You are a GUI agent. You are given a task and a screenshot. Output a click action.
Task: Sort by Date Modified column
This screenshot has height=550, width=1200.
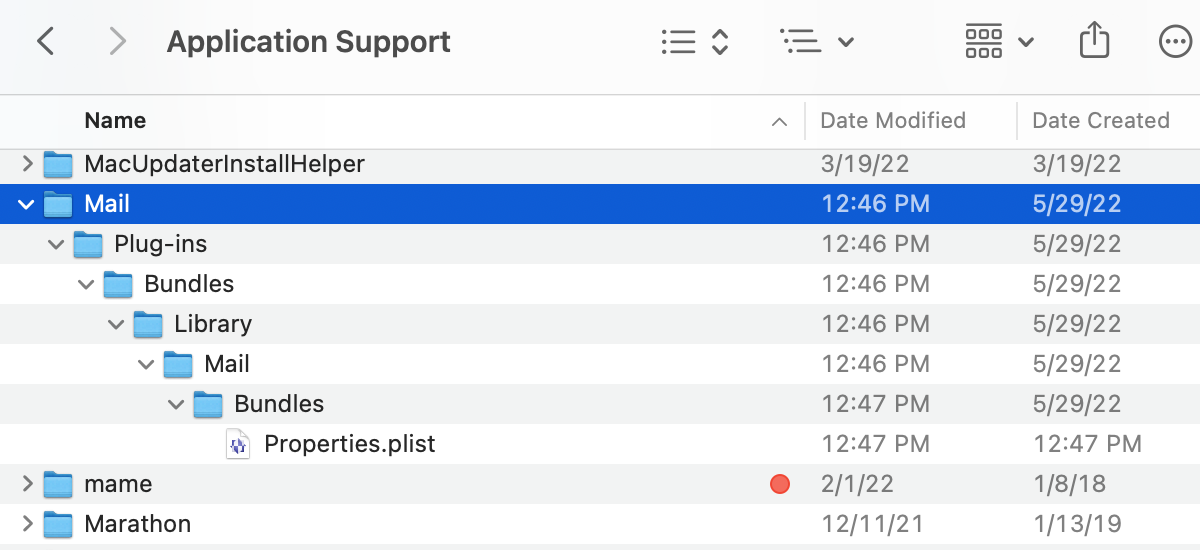(x=892, y=121)
